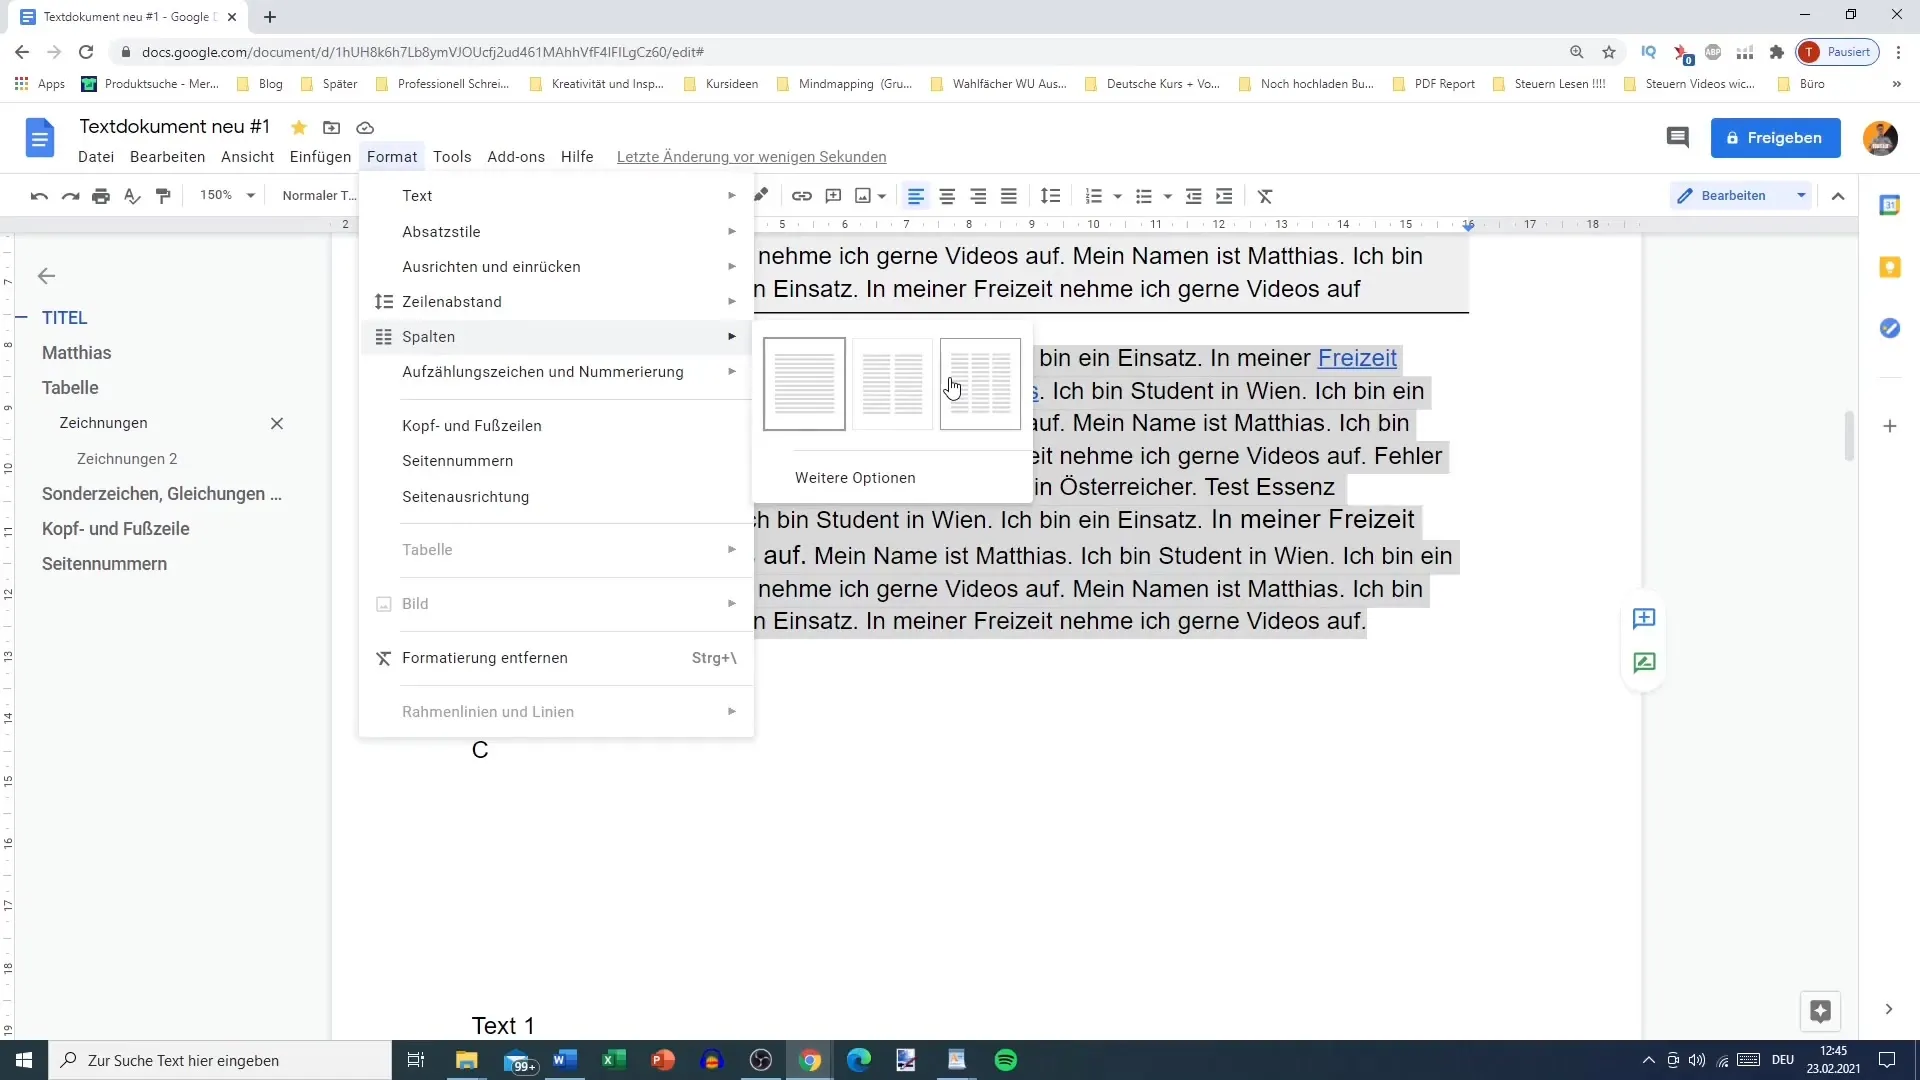The height and width of the screenshot is (1080, 1920).
Task: Select the center-align icon
Action: coord(947,195)
